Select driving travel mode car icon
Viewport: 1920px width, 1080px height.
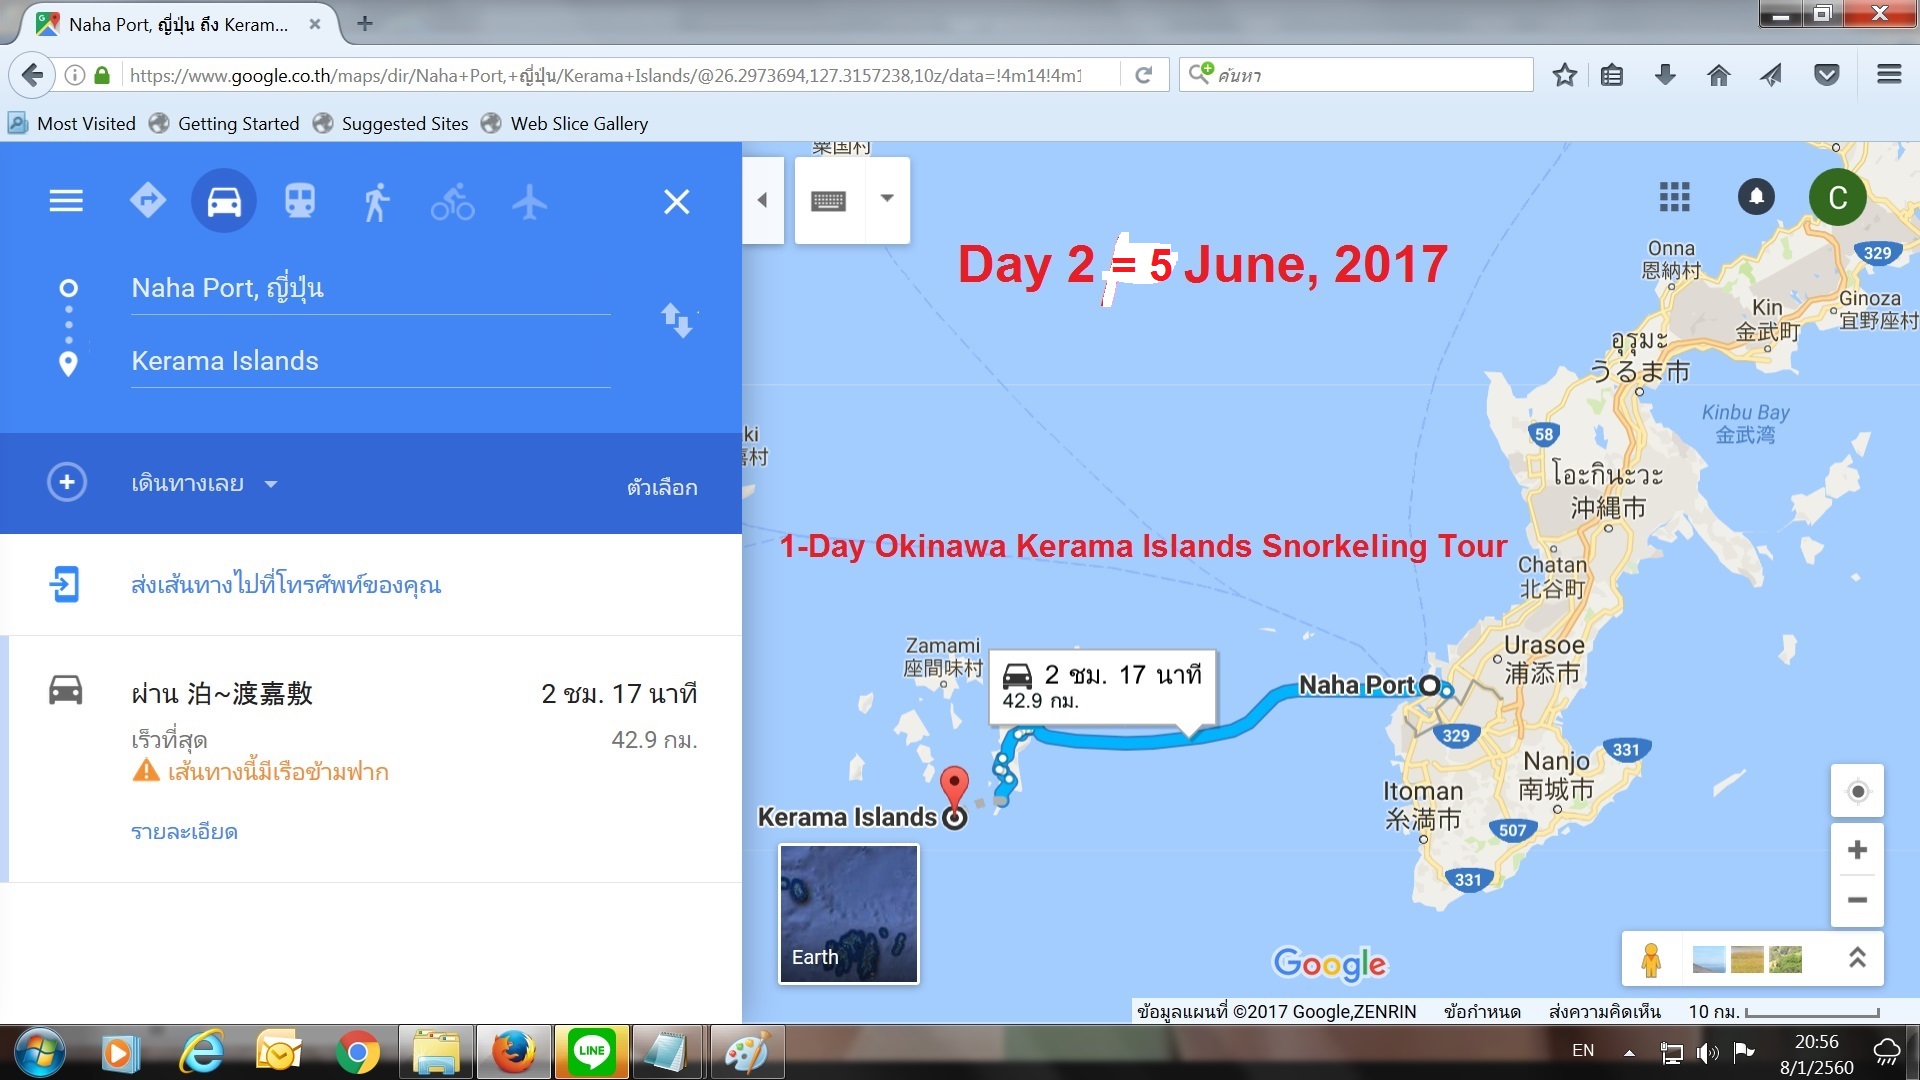pyautogui.click(x=224, y=201)
